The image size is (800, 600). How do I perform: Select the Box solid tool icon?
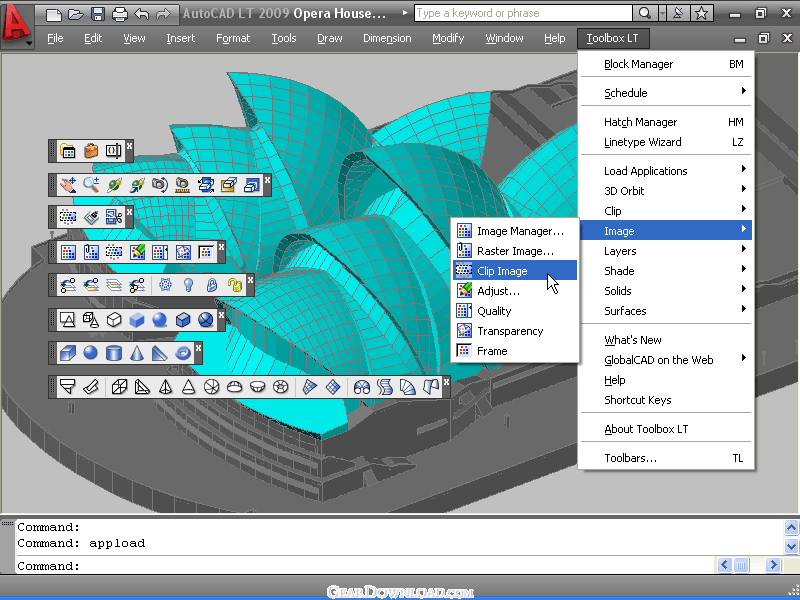coord(68,353)
